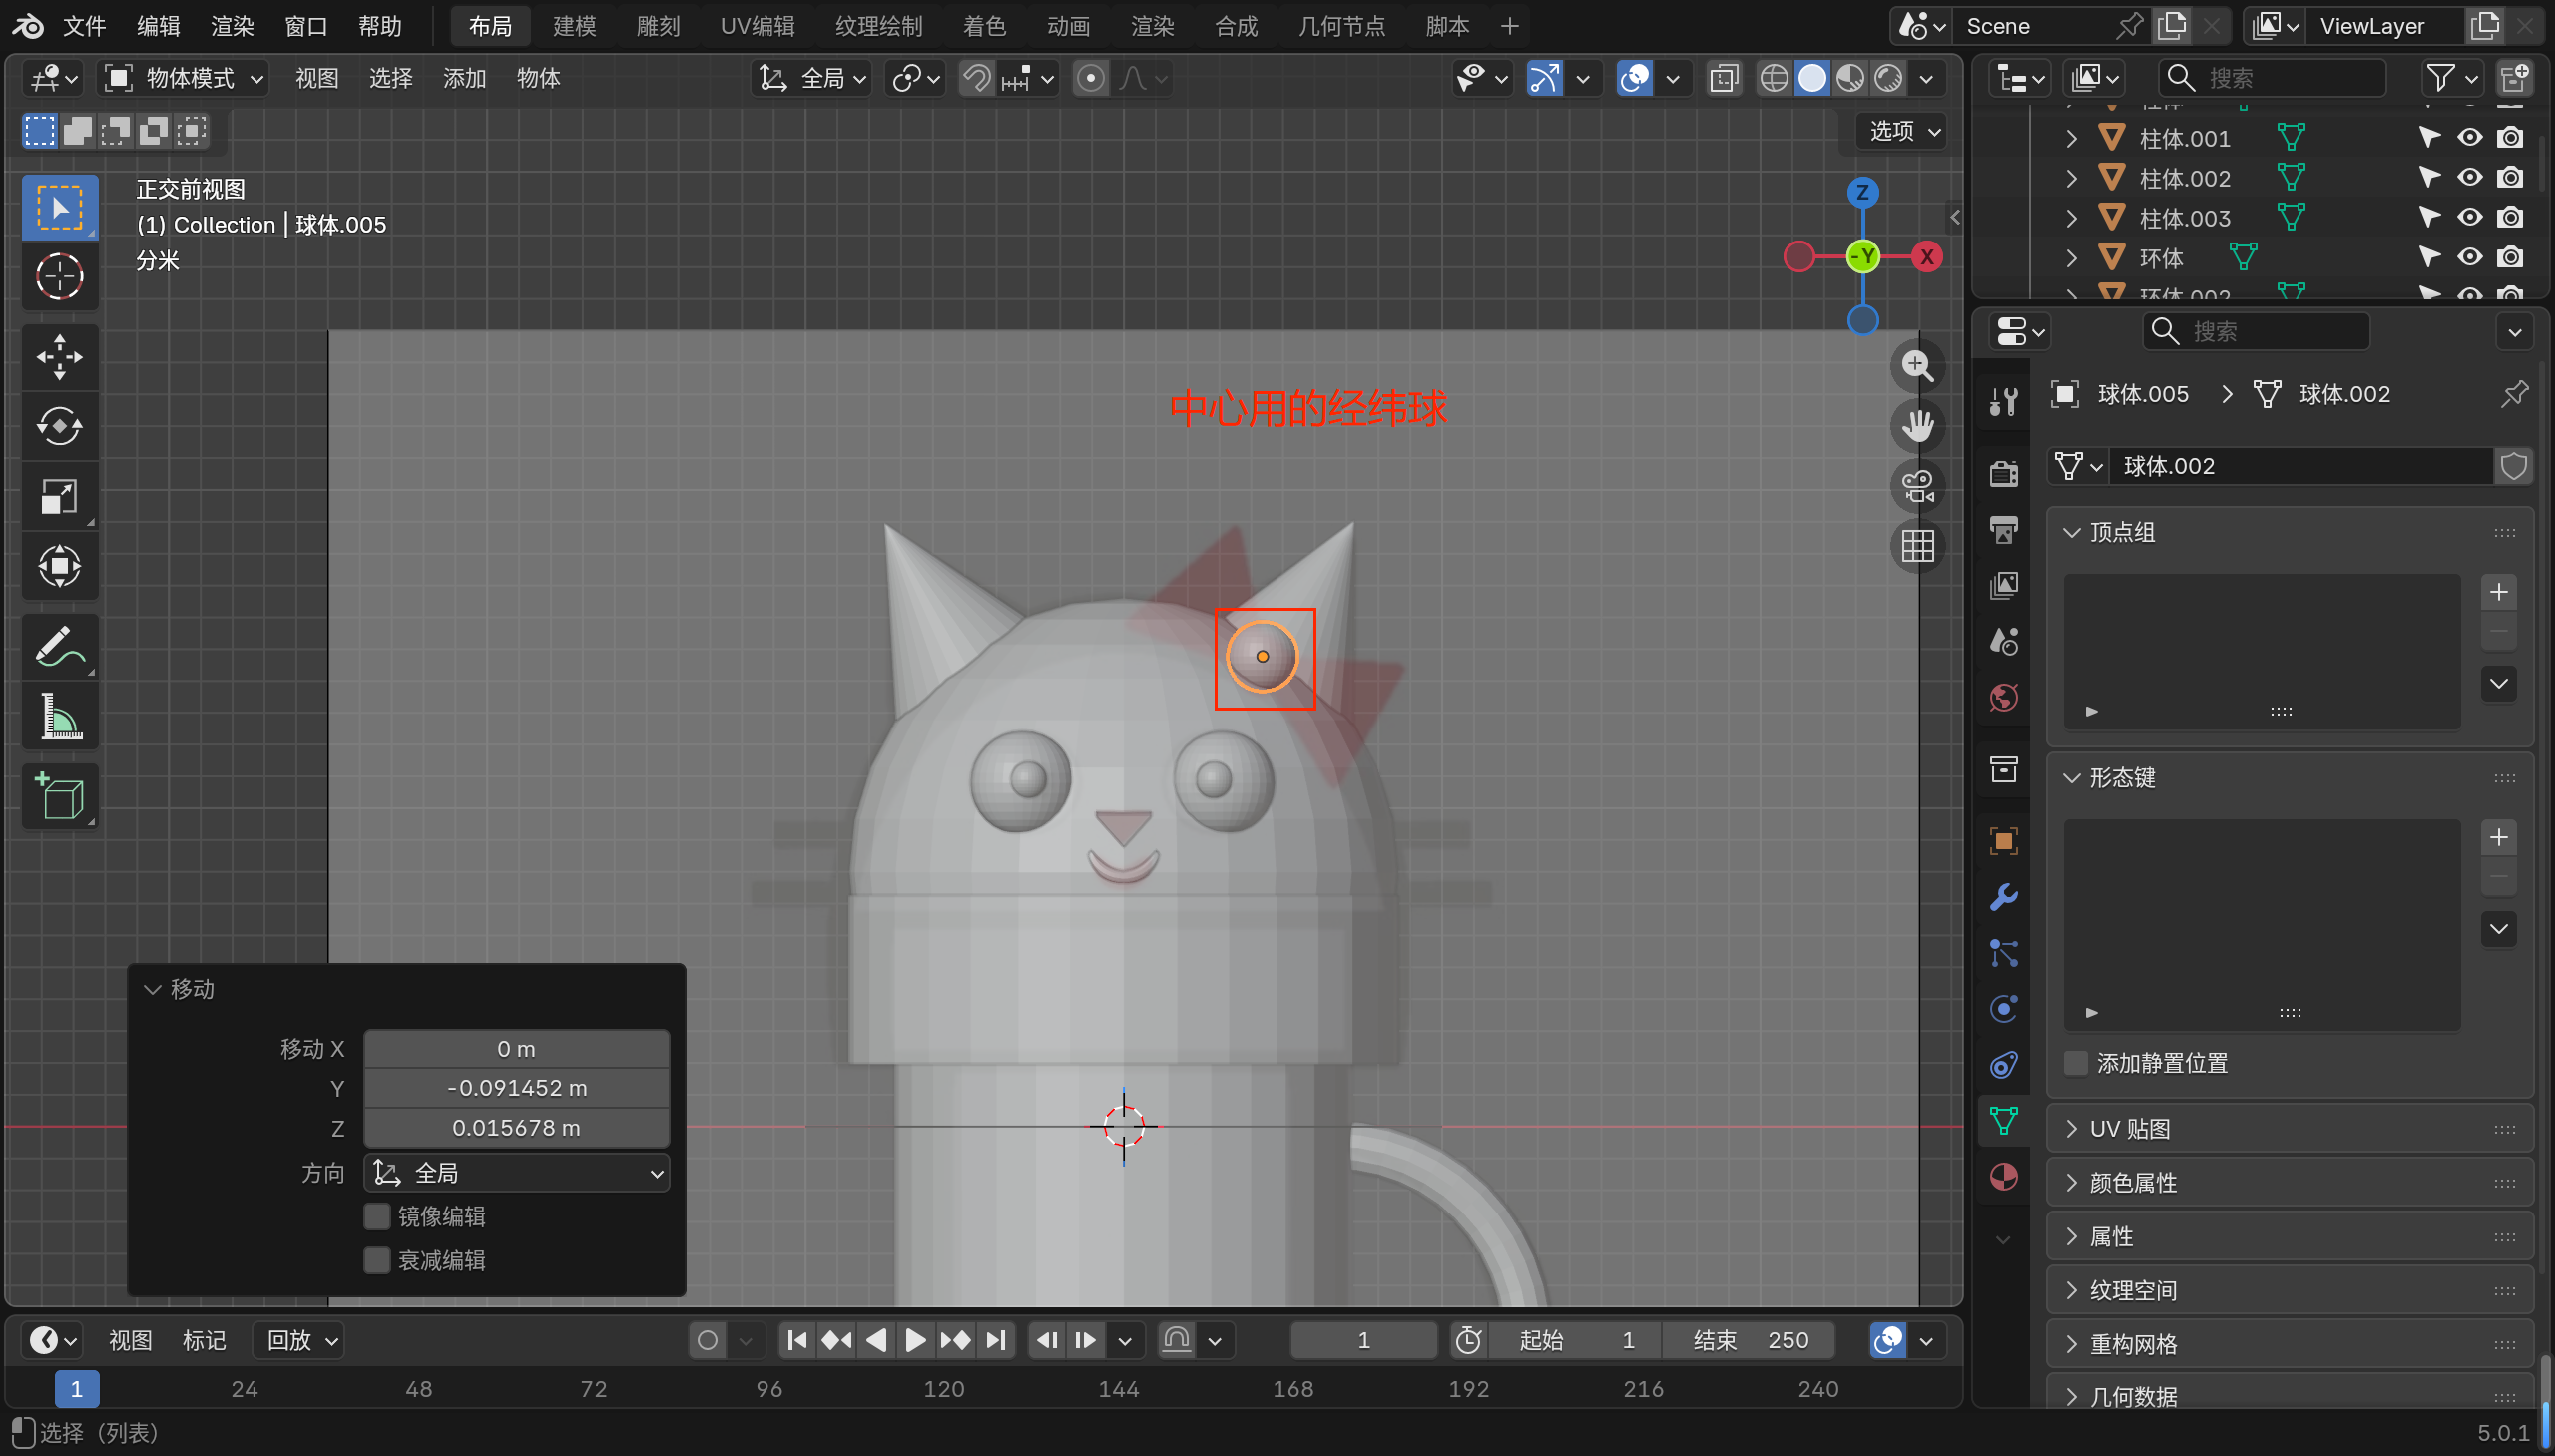Viewport: 2555px width, 1456px height.
Task: Click the Add Cube tool icon
Action: pyautogui.click(x=59, y=796)
